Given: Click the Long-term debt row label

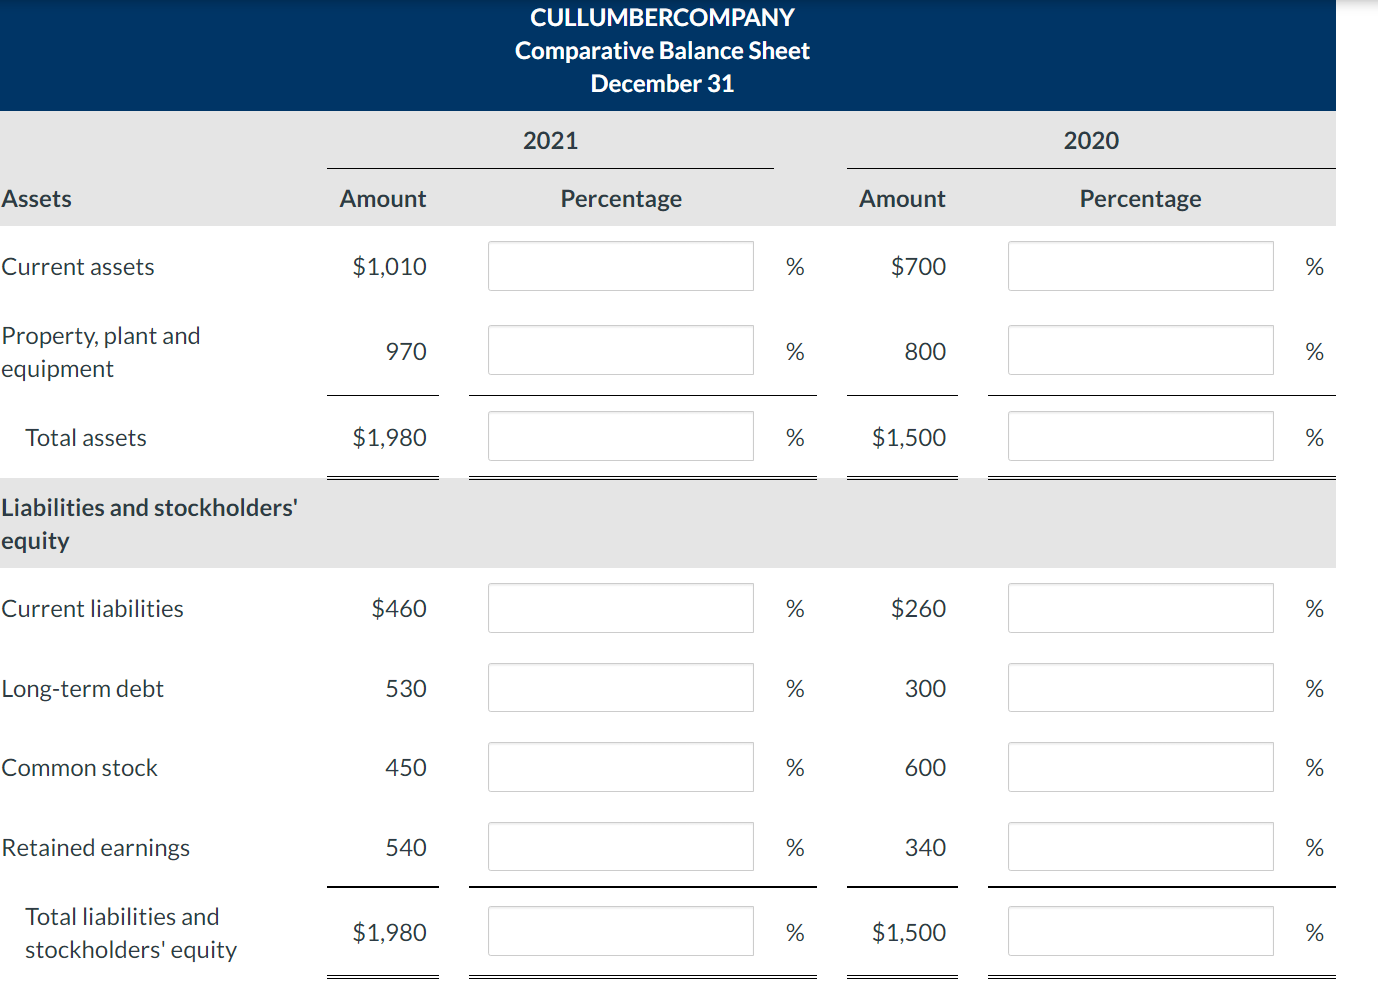Looking at the screenshot, I should coord(82,689).
